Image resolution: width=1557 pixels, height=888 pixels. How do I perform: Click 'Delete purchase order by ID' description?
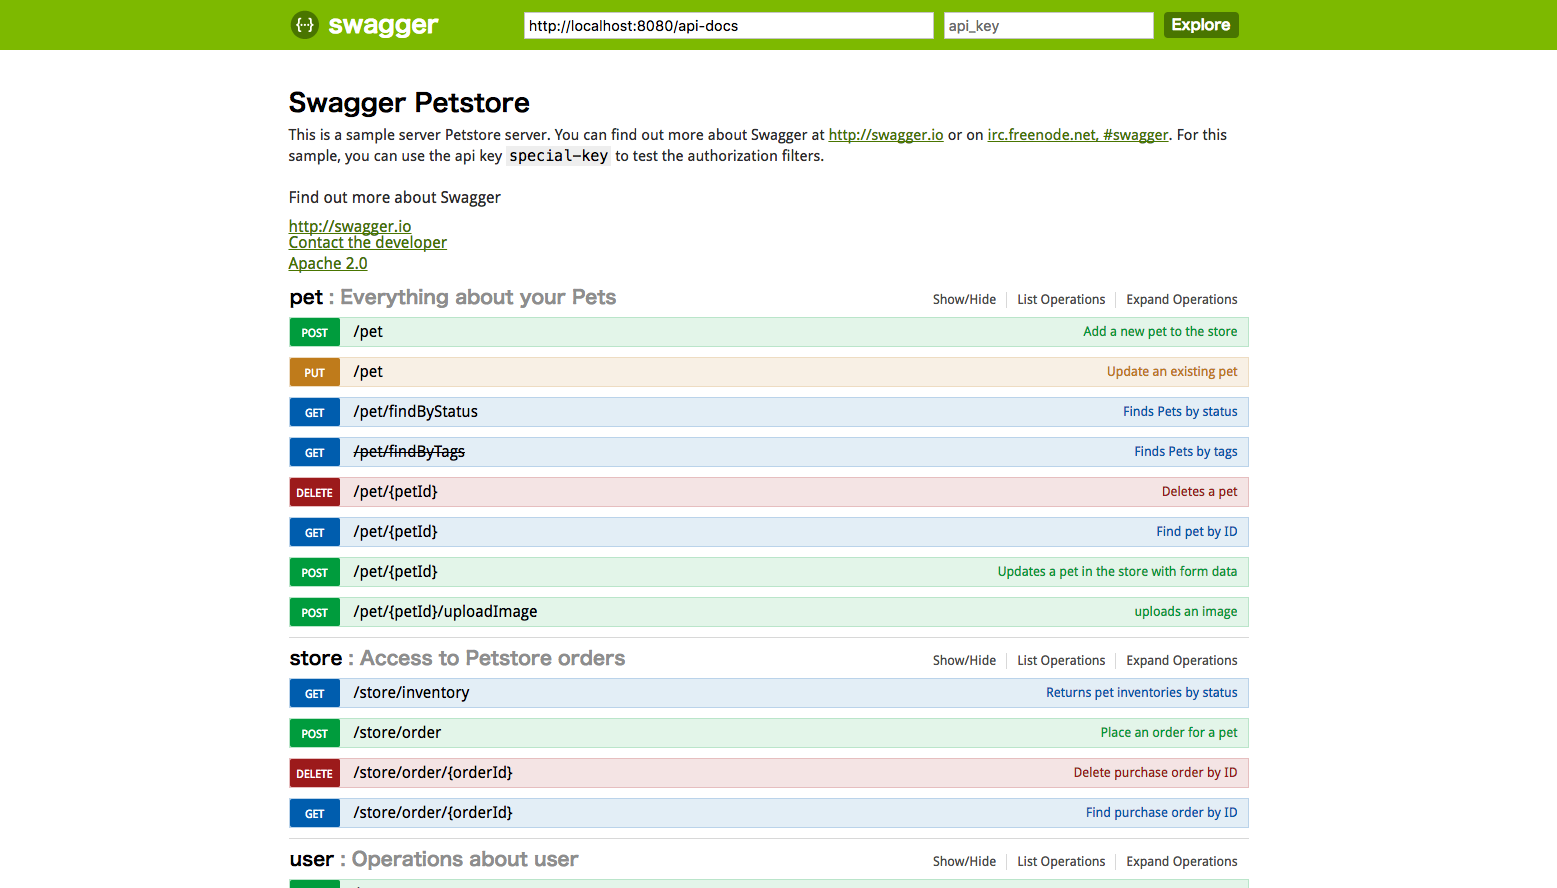(x=1155, y=773)
